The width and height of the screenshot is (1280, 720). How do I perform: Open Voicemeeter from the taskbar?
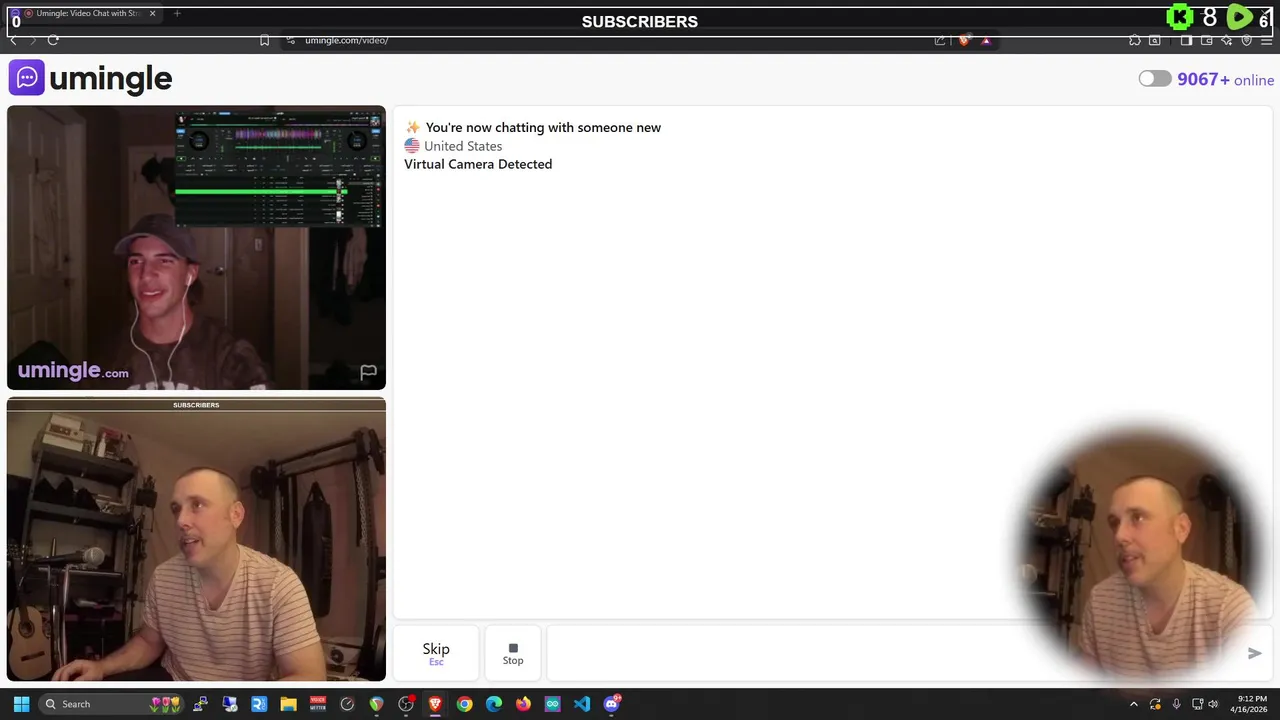pos(318,704)
